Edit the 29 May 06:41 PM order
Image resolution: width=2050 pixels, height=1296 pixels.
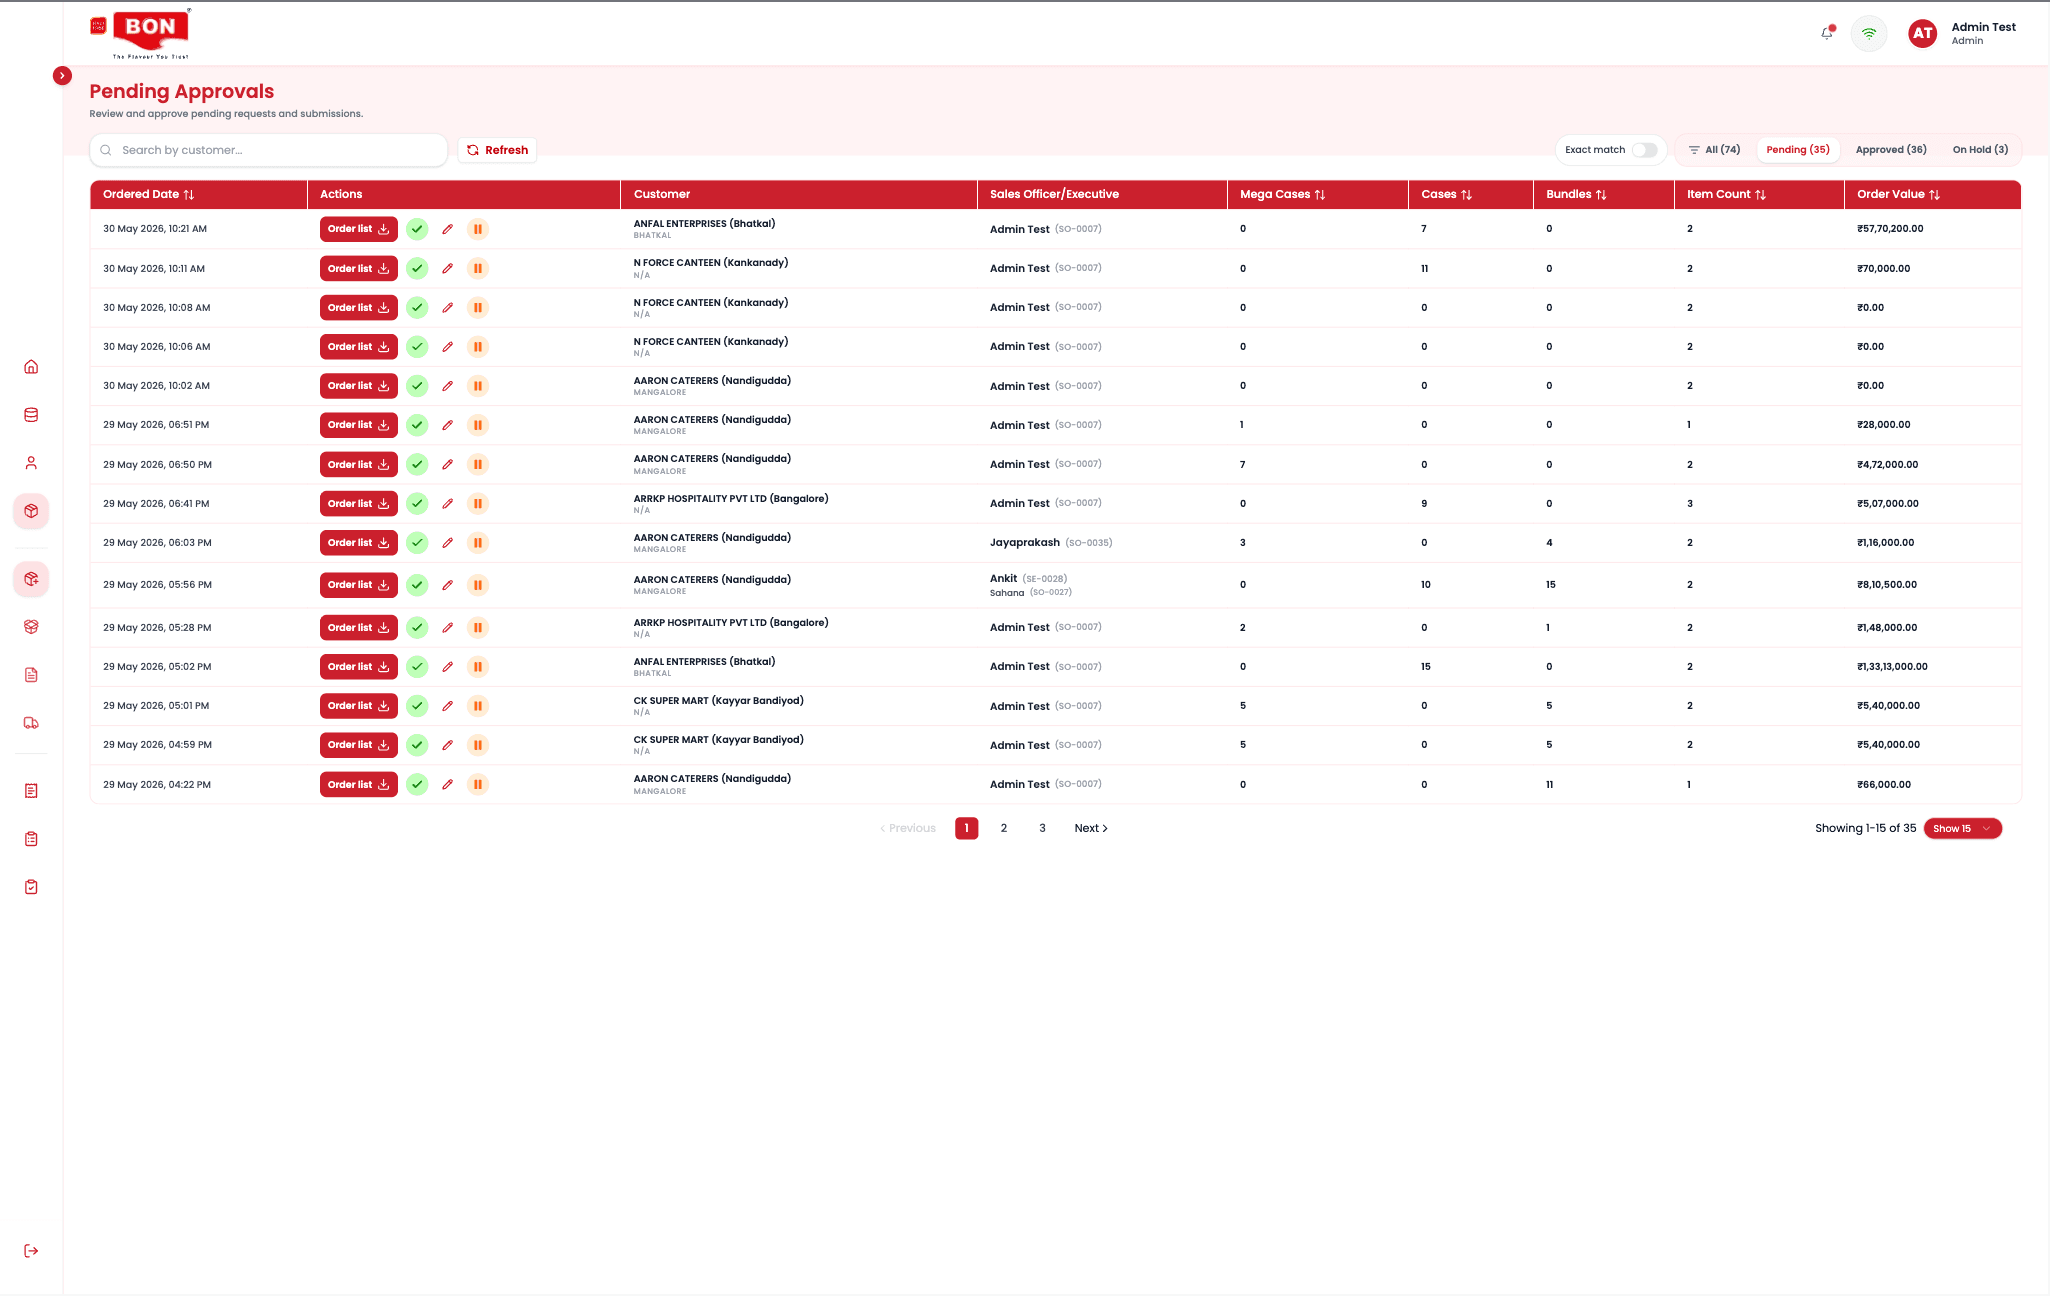tap(447, 504)
